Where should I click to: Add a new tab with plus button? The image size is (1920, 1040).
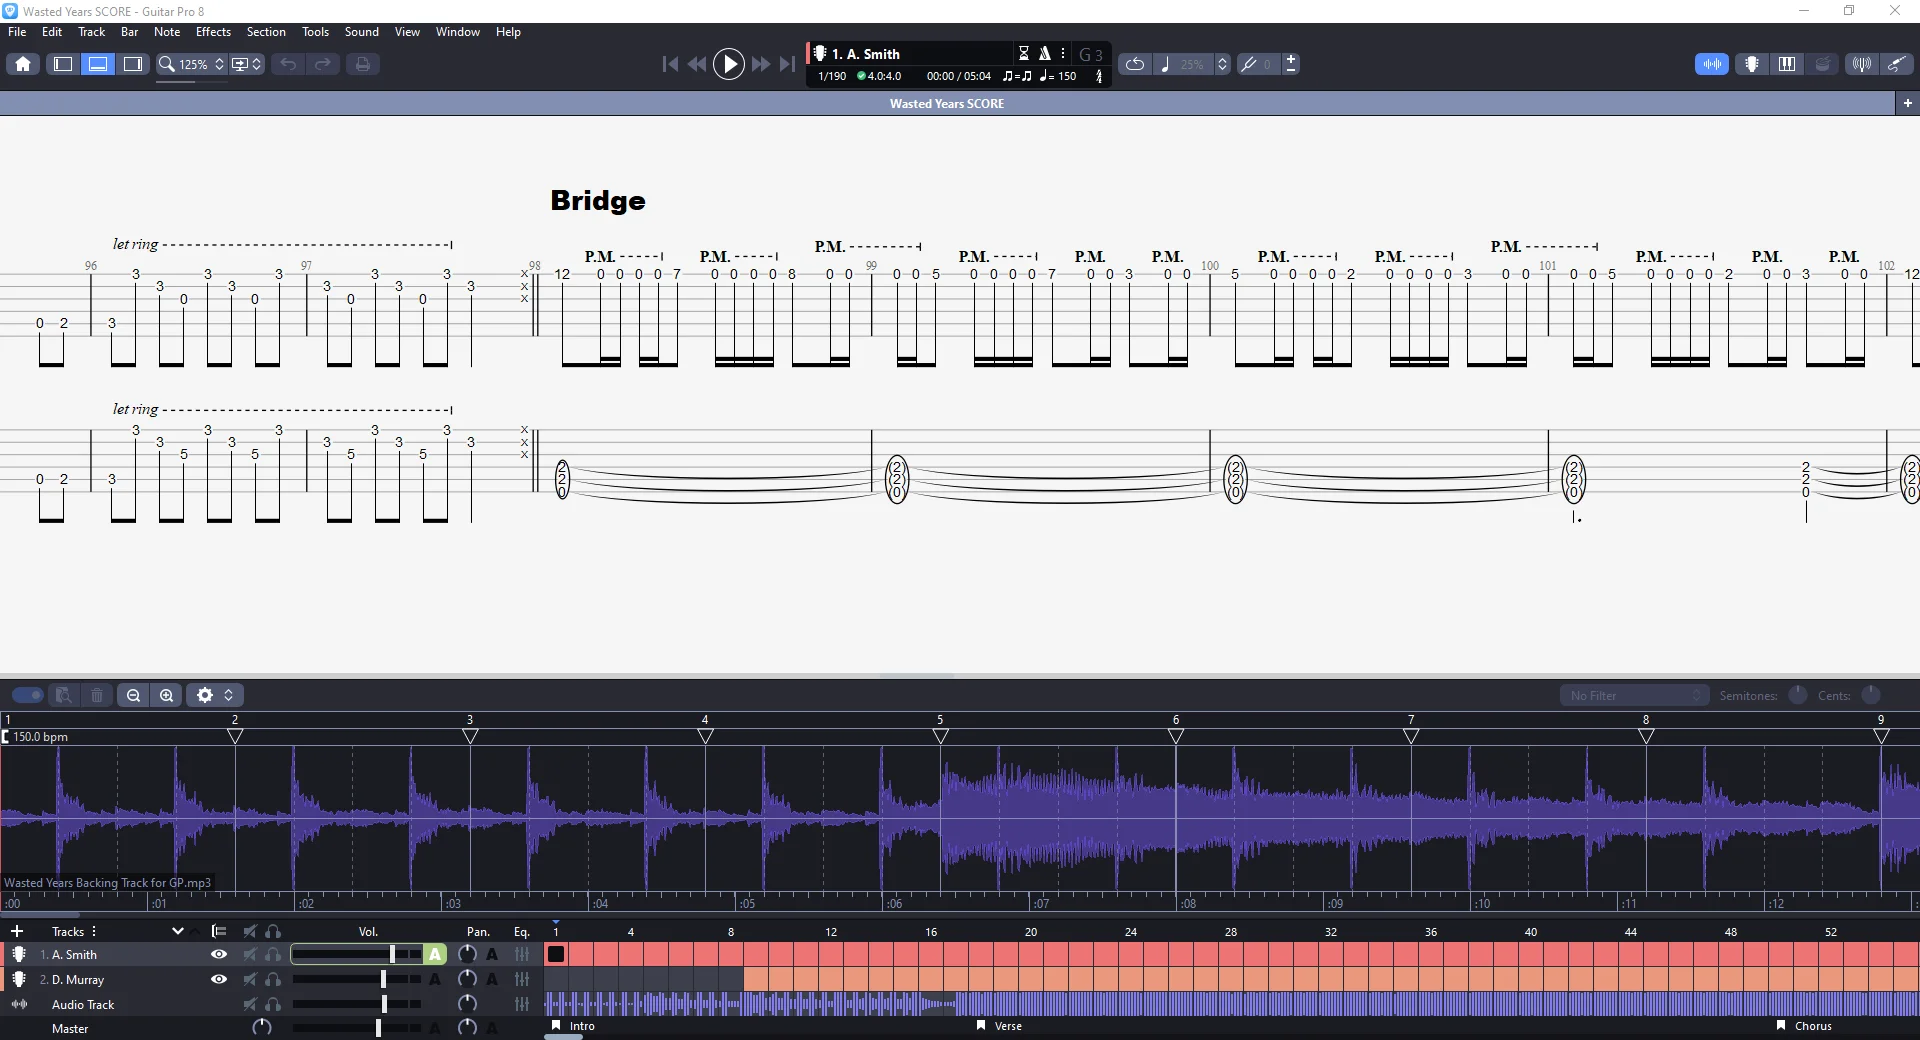tap(1907, 103)
